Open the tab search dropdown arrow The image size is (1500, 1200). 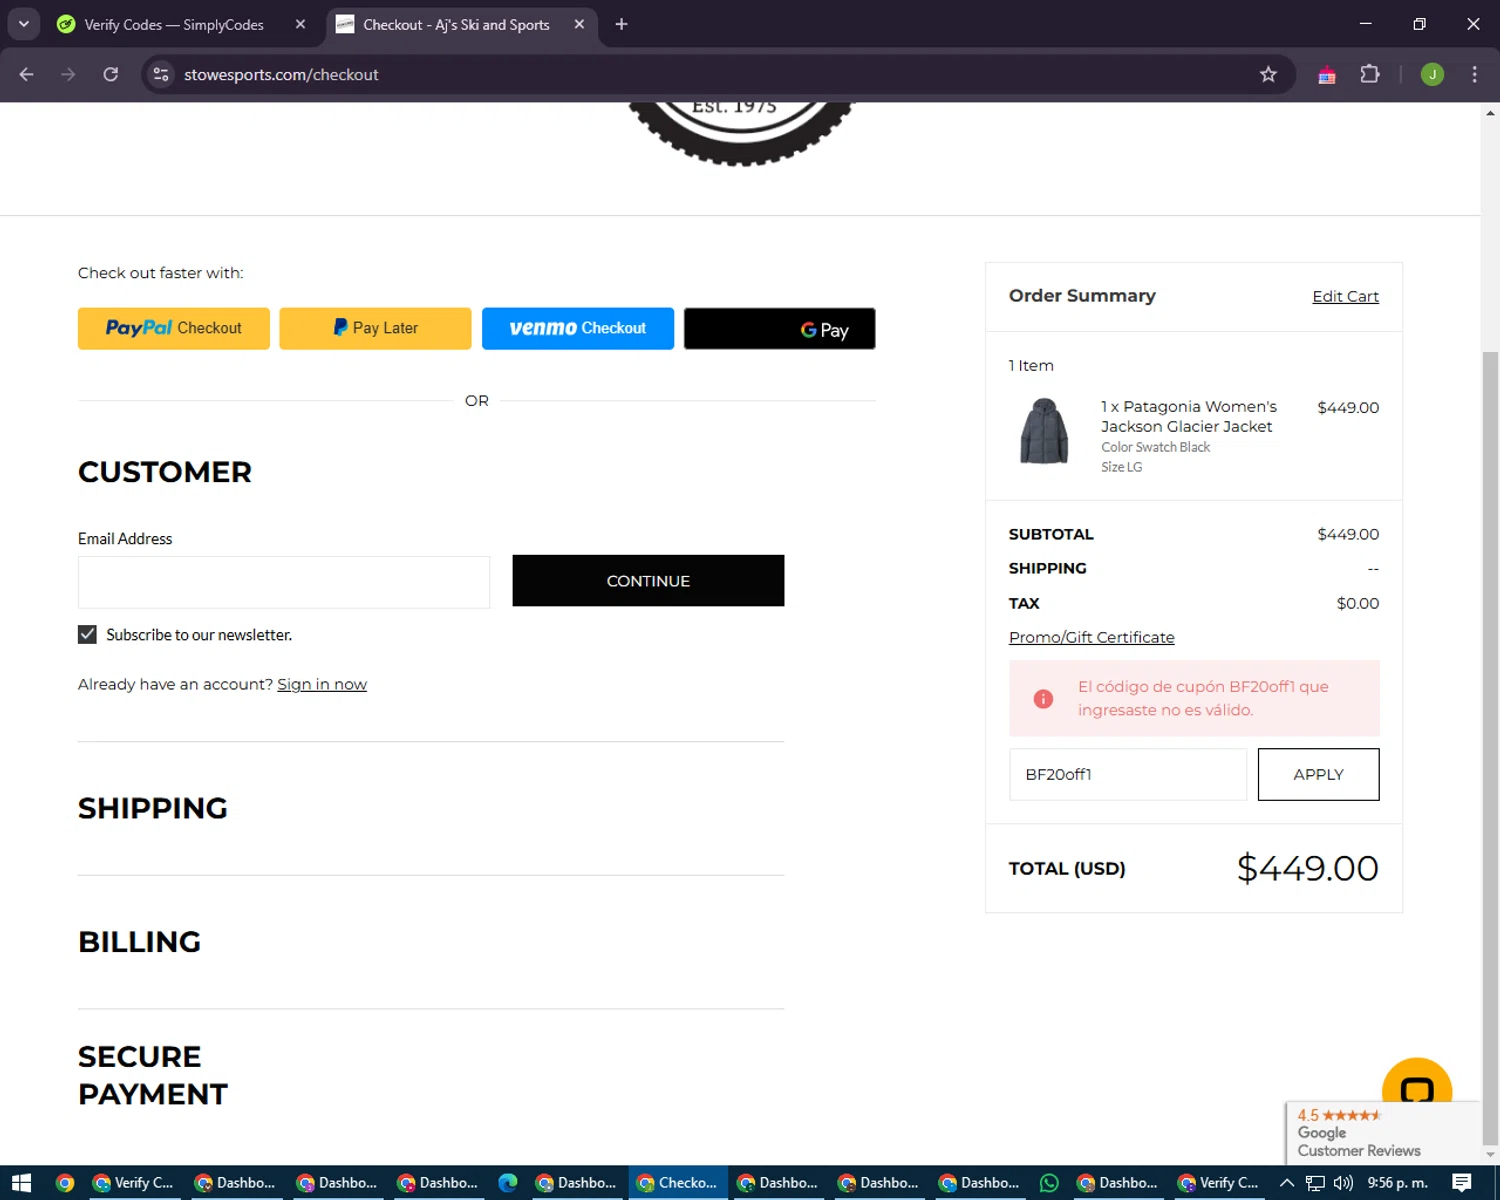point(23,24)
